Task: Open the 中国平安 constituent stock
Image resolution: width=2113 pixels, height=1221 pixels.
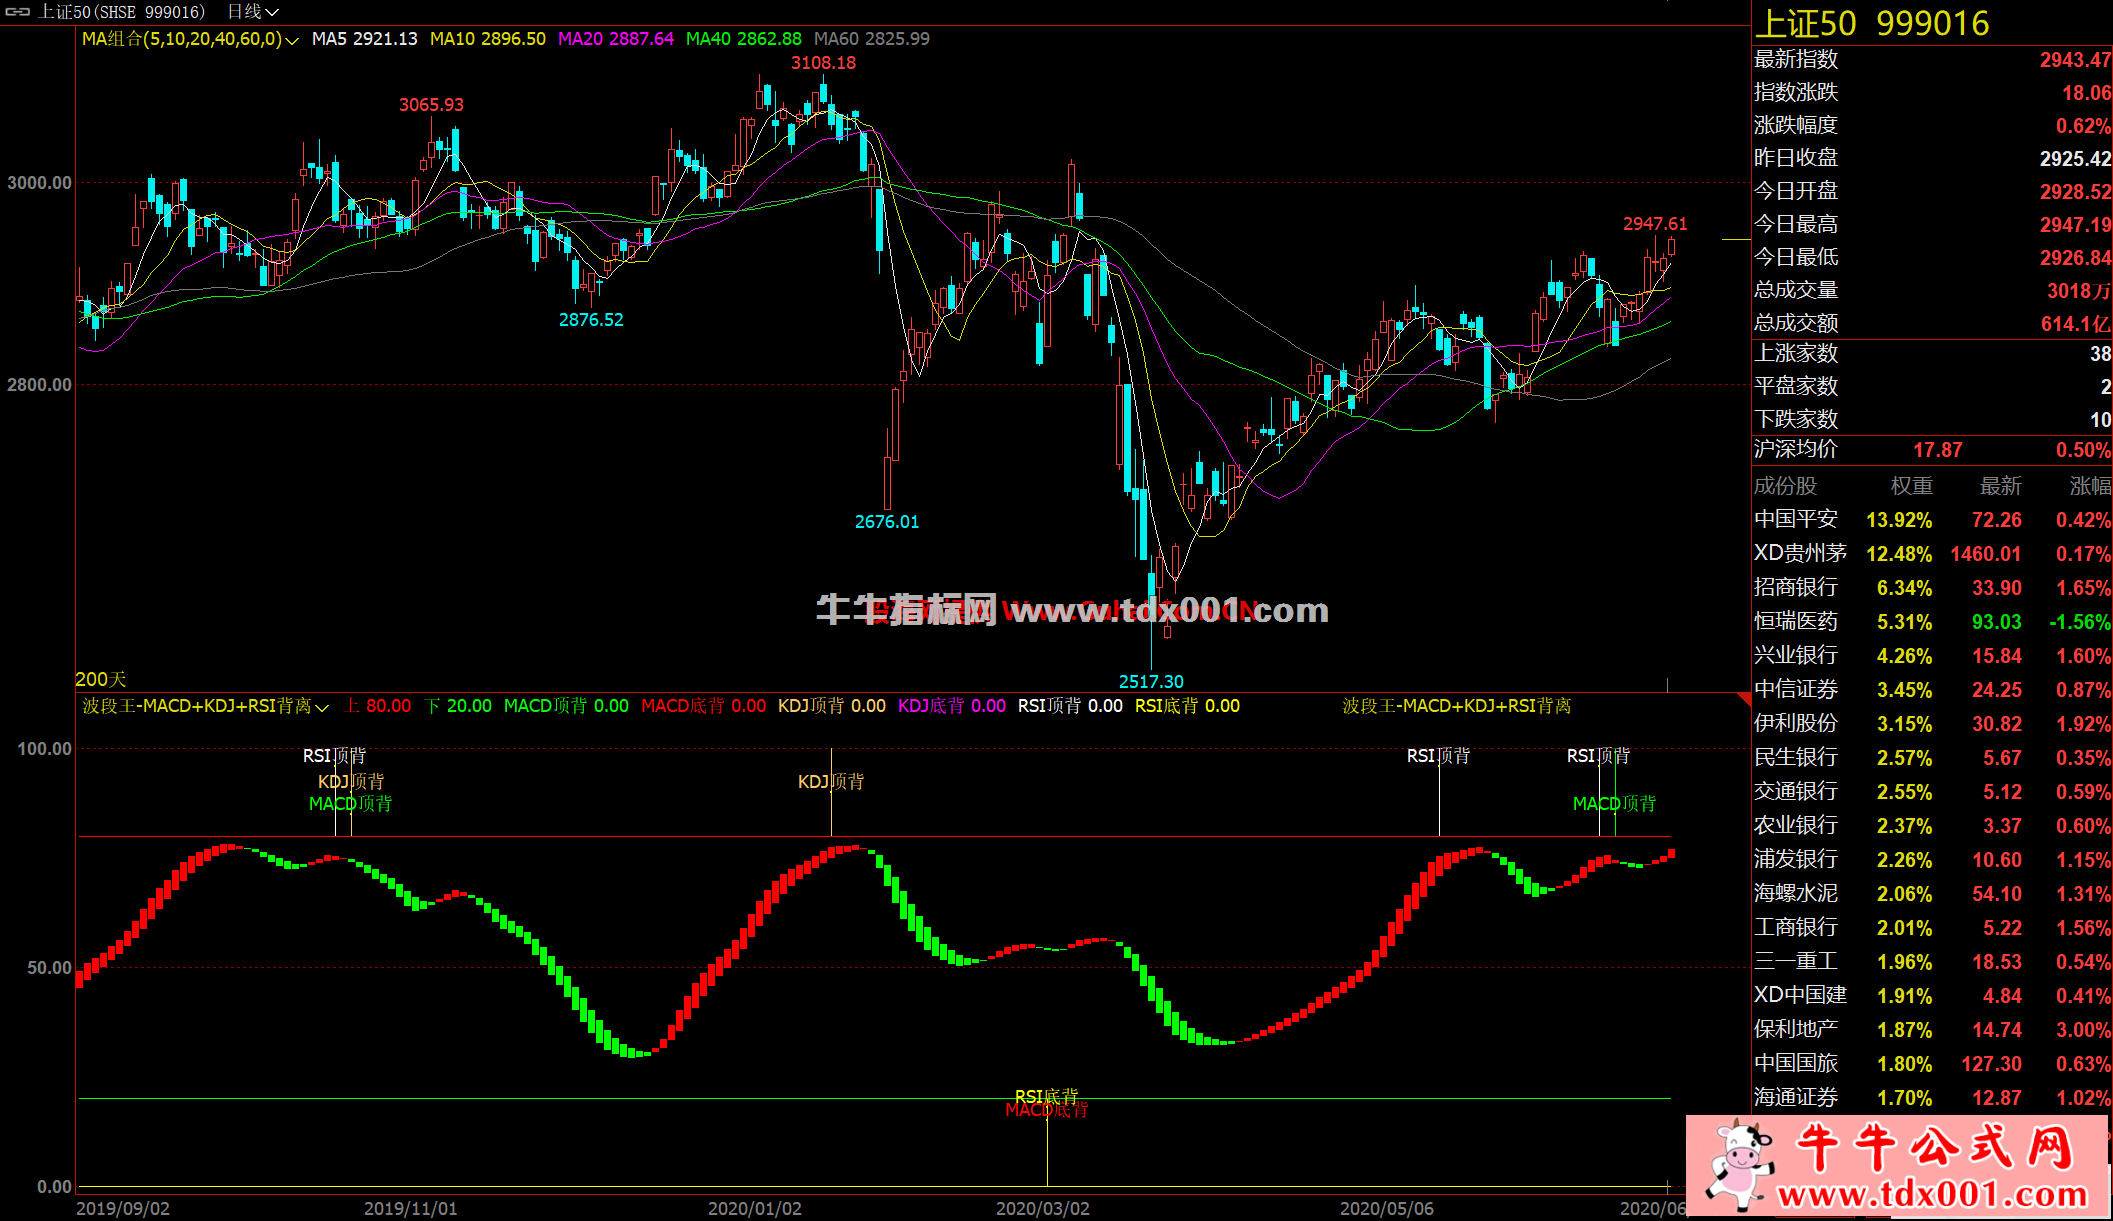Action: 1796,520
